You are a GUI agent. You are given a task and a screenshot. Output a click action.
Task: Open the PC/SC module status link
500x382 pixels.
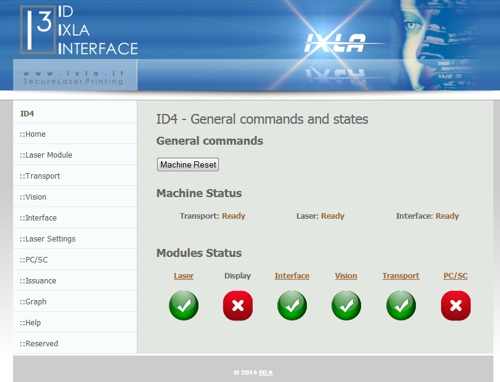[455, 276]
